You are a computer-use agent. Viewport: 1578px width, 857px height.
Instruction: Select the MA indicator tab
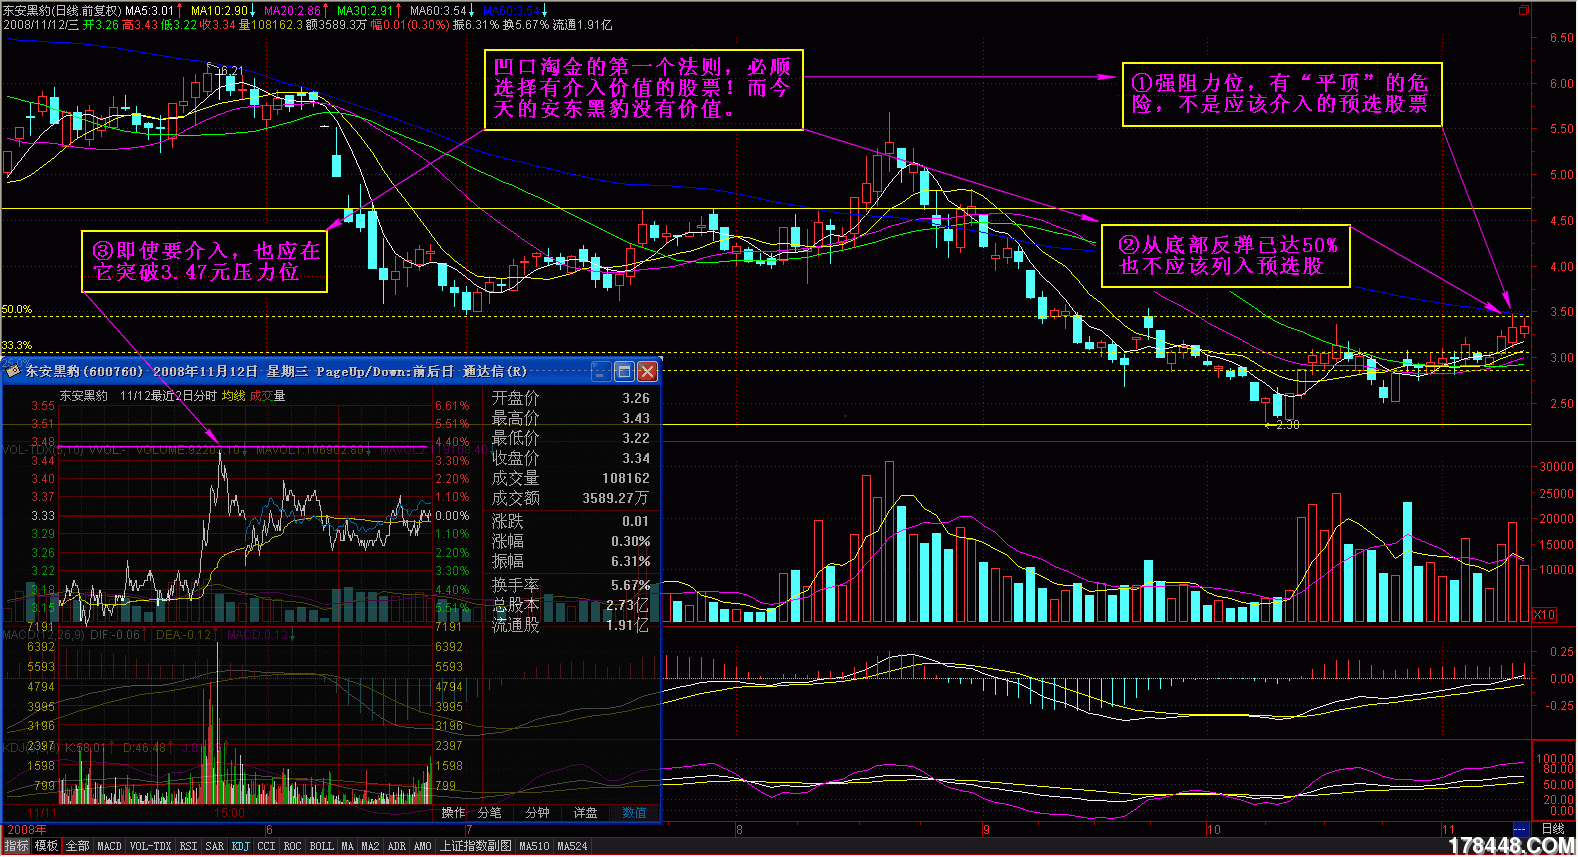click(x=347, y=846)
